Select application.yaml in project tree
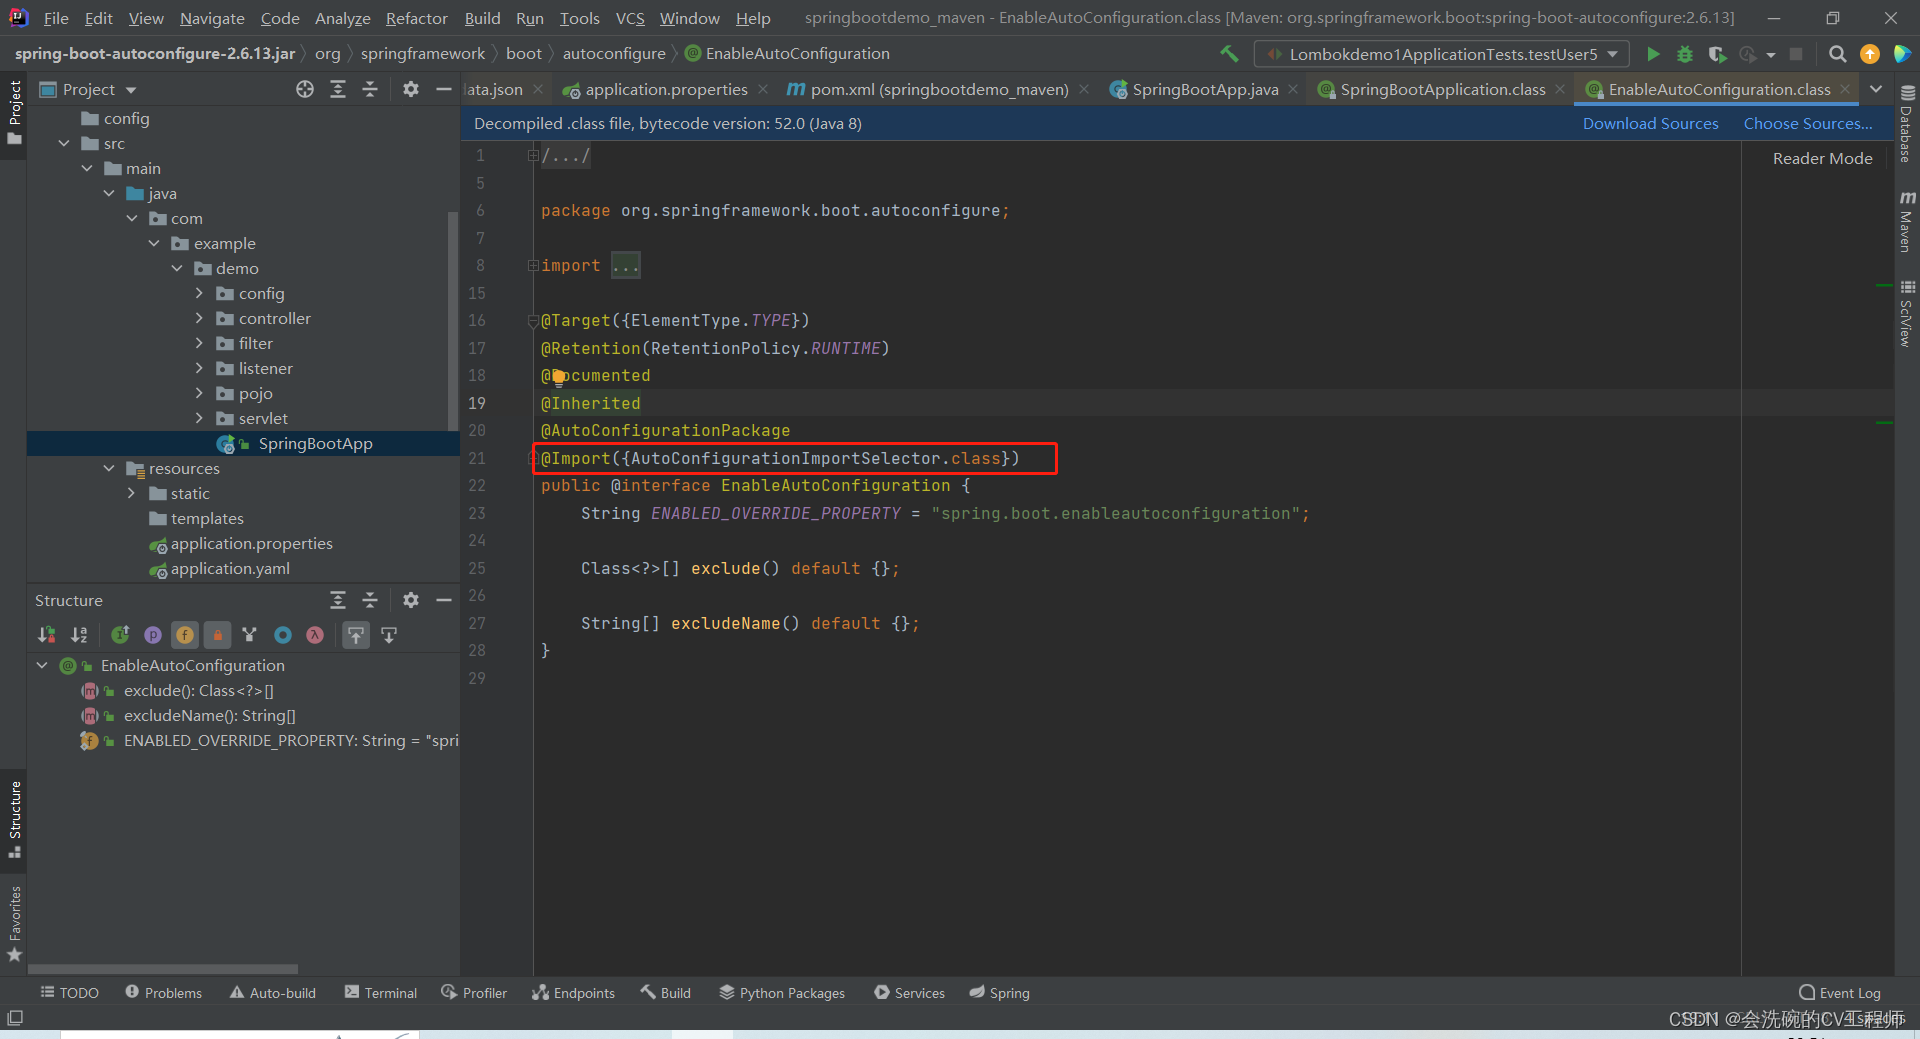 tap(230, 568)
